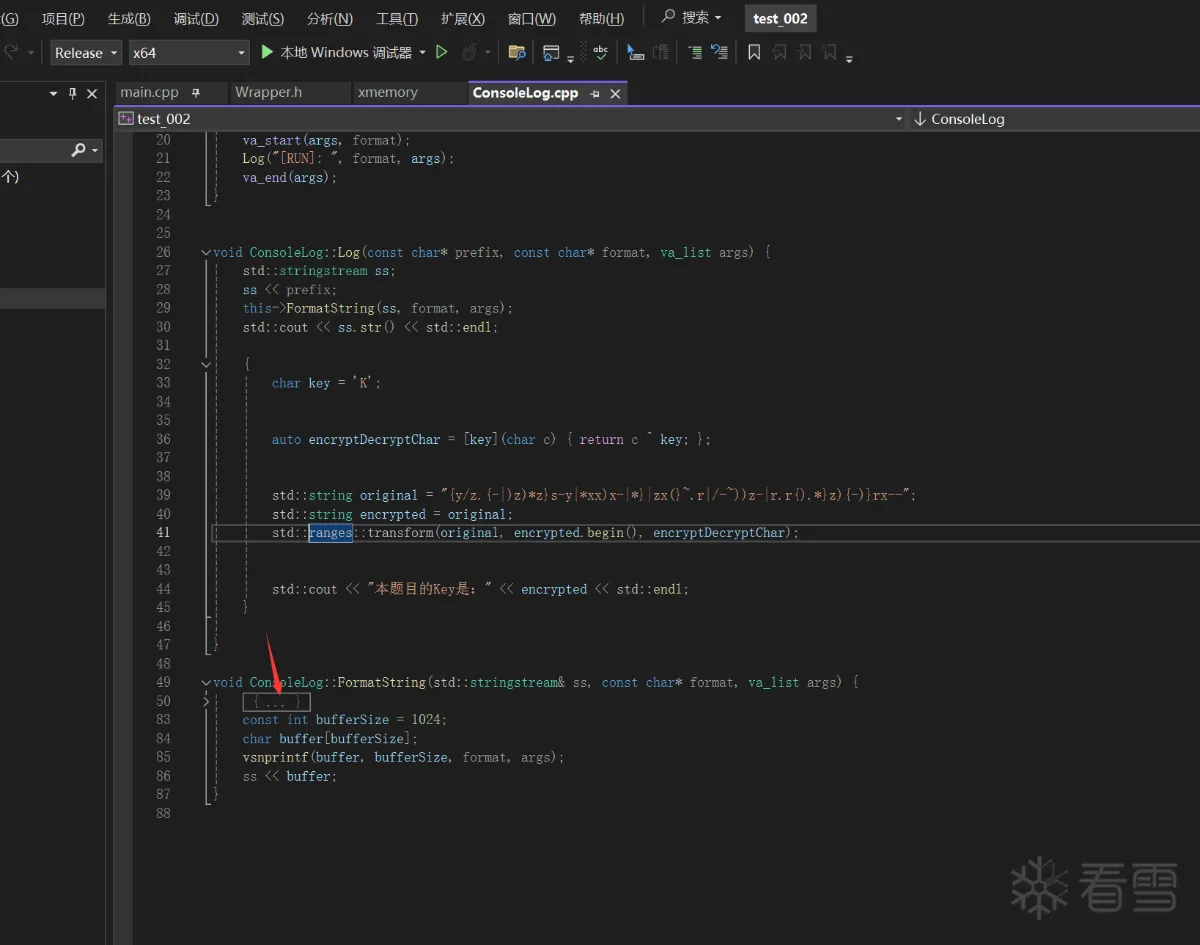Click the abc spell checker icon

pyautogui.click(x=600, y=52)
